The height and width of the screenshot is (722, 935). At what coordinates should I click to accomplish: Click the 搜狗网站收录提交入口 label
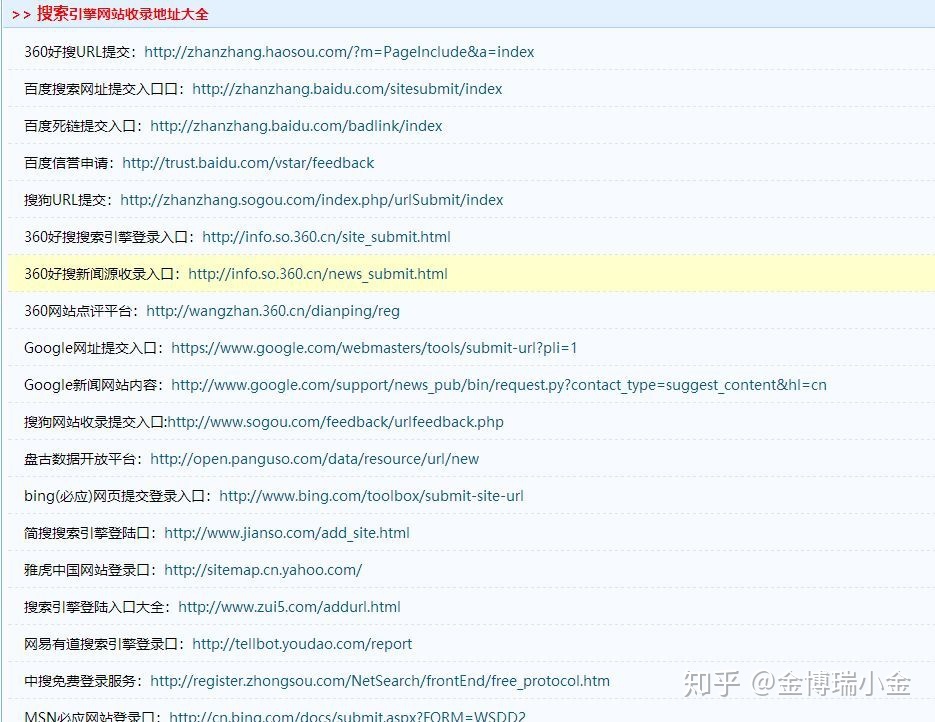tap(94, 422)
